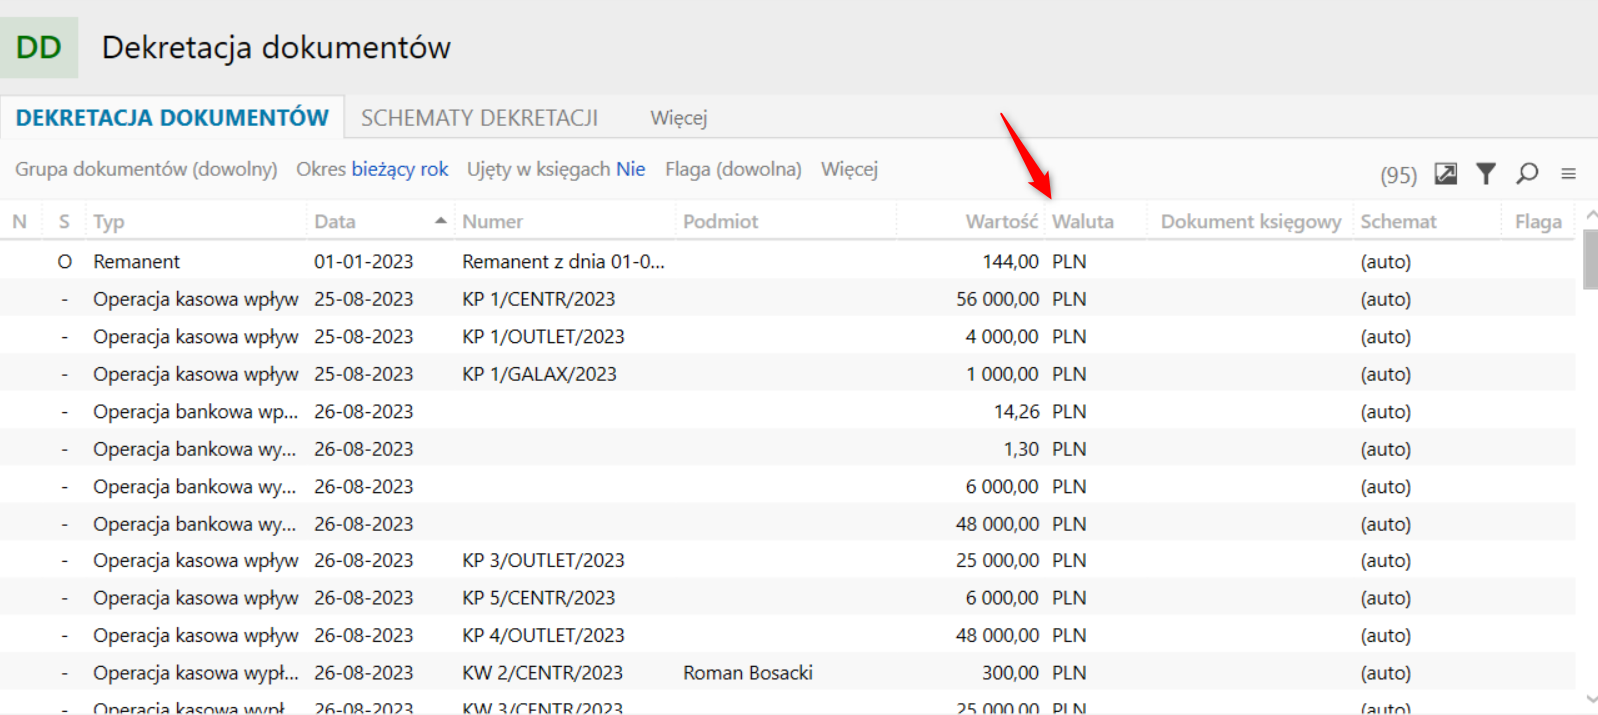The height and width of the screenshot is (715, 1598).
Task: Select row KP 3/OUTLET/2023
Action: (x=788, y=561)
